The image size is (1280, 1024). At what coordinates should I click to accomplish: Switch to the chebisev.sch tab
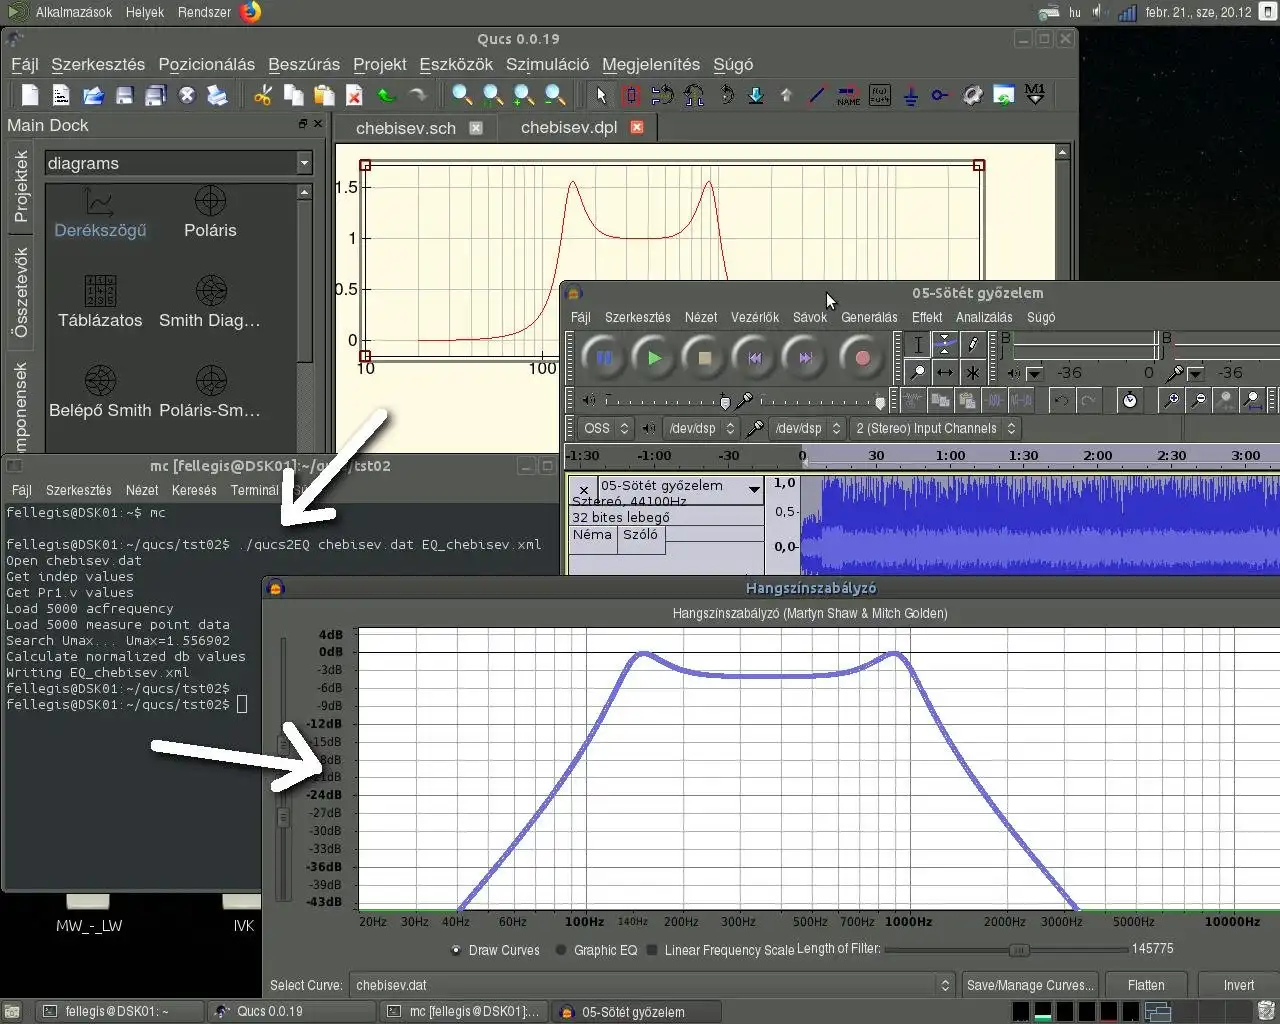pyautogui.click(x=406, y=127)
